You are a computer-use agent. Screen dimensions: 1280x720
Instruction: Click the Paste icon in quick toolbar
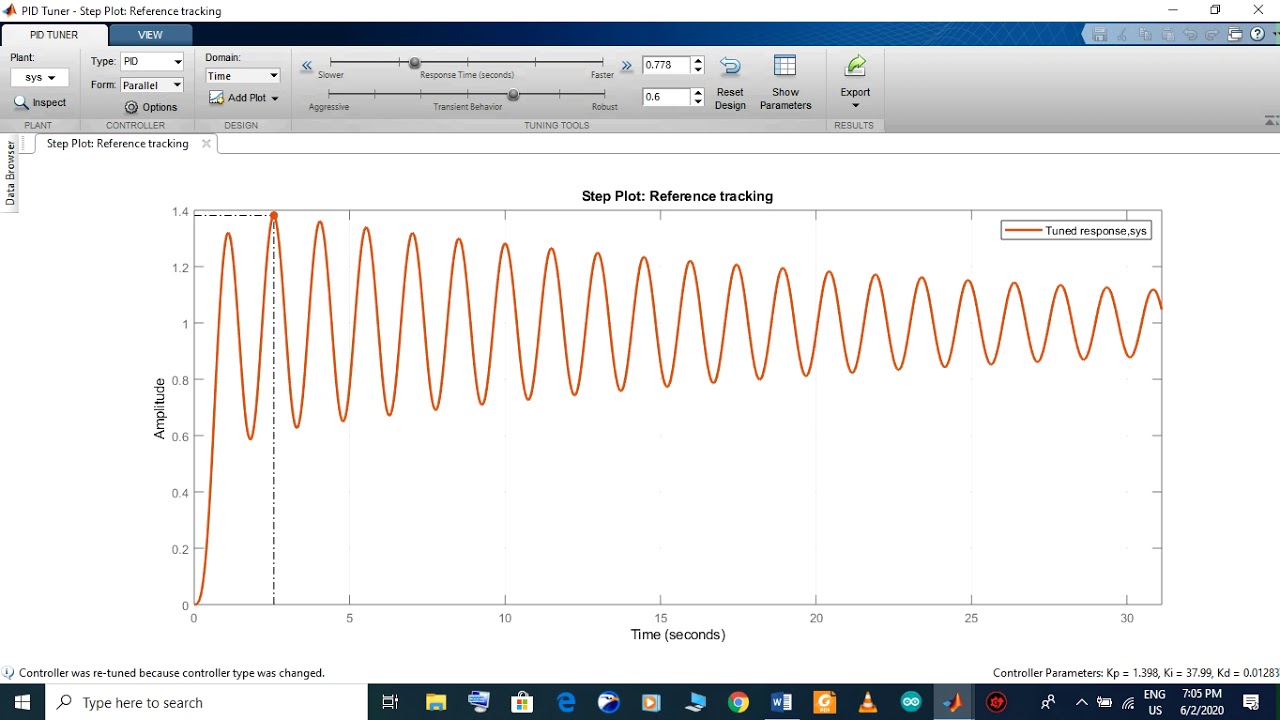pos(1167,34)
